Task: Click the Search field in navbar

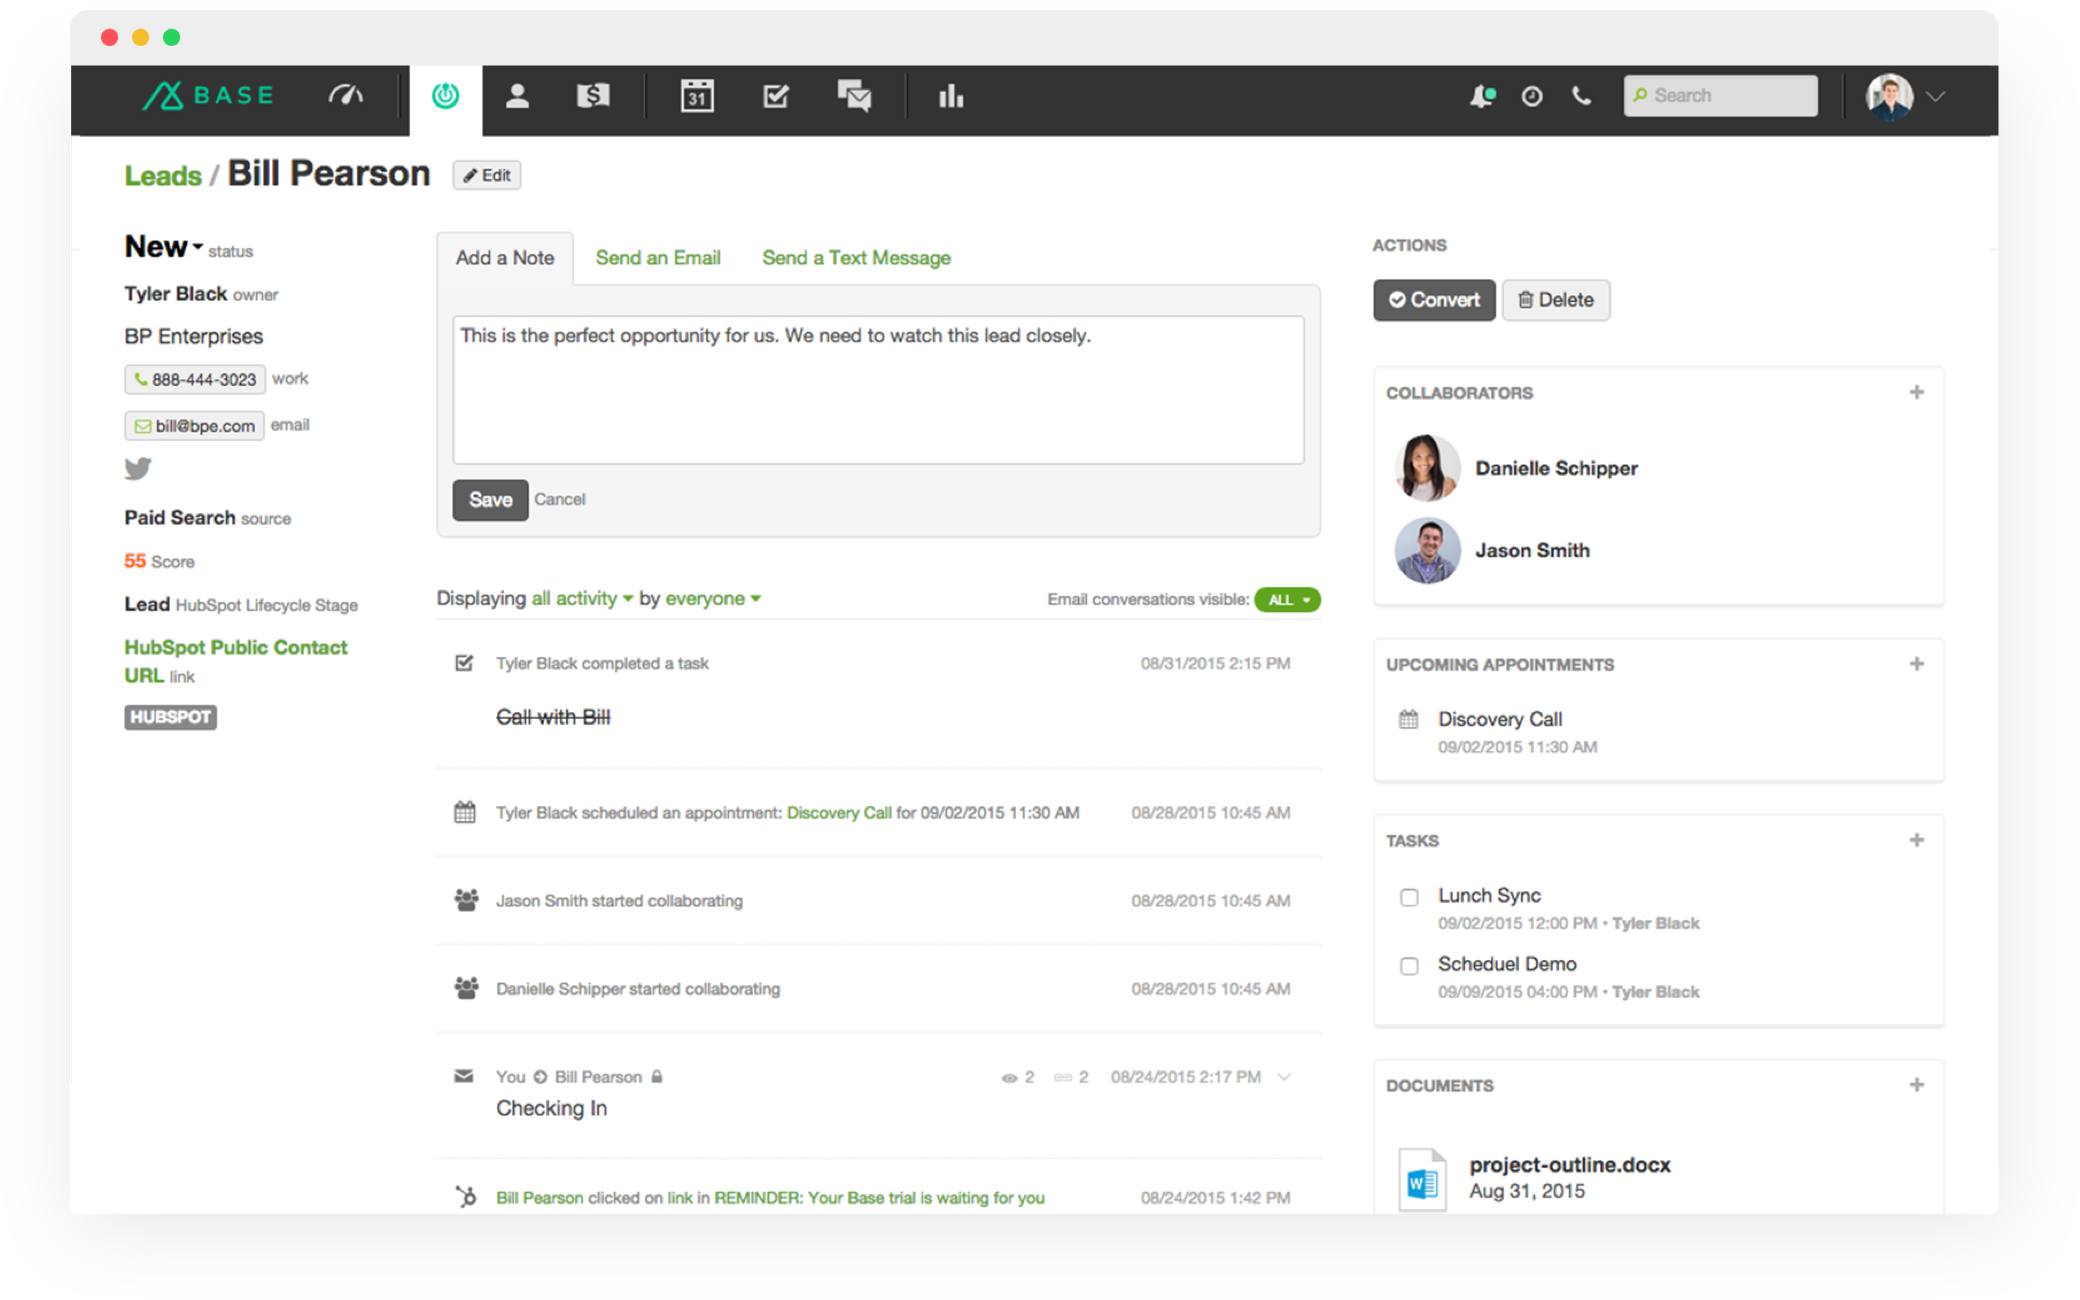Action: tap(1721, 96)
